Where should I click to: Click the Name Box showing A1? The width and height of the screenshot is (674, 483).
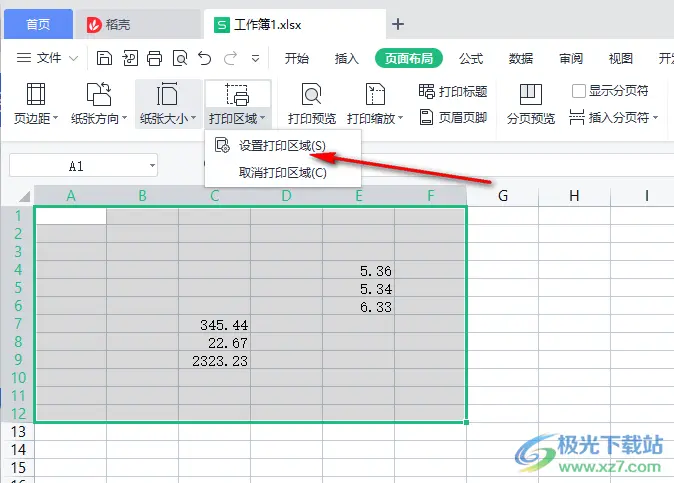click(76, 165)
